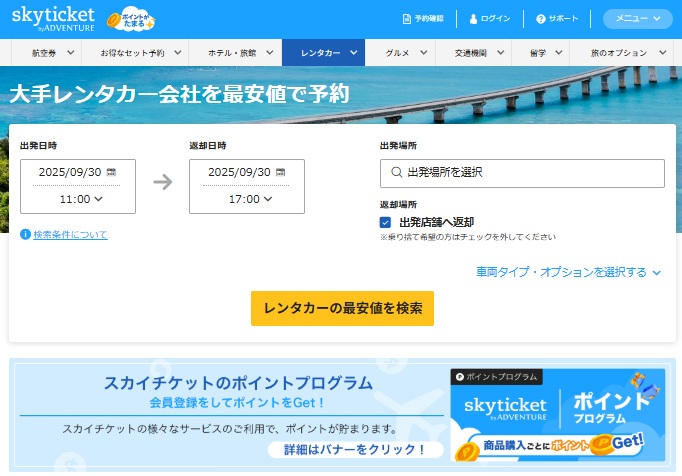This screenshot has width=682, height=476.
Task: Open the 留学 menu item
Action: [x=541, y=53]
